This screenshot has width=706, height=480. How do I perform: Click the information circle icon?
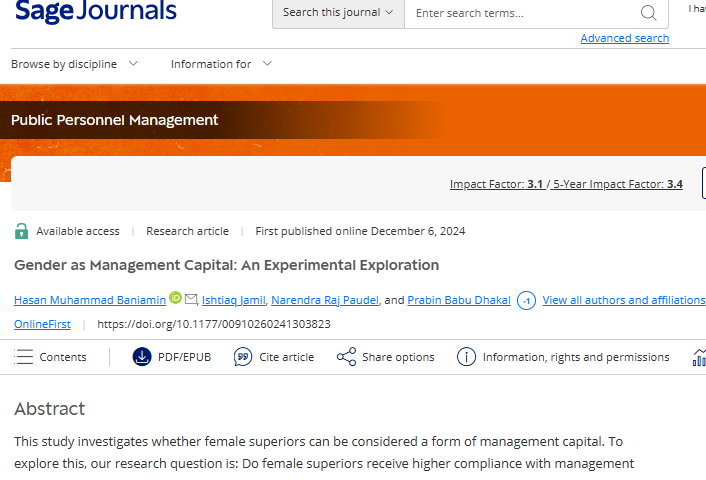coord(466,357)
